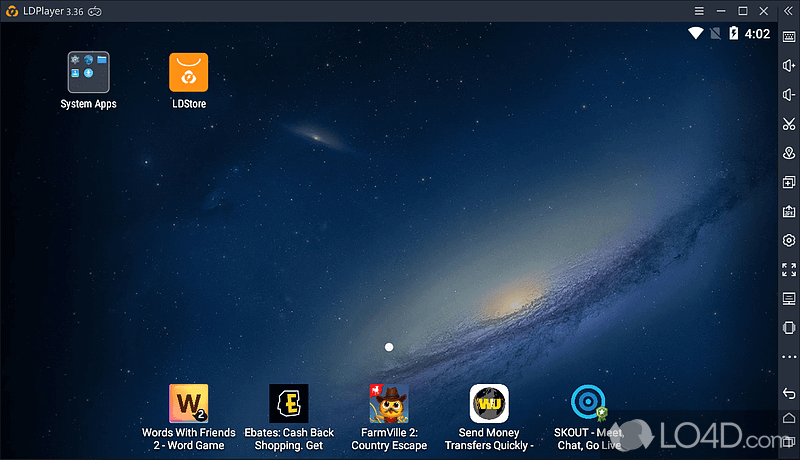This screenshot has height=460, width=800.
Task: Click the install APK icon in sidebar
Action: click(788, 212)
